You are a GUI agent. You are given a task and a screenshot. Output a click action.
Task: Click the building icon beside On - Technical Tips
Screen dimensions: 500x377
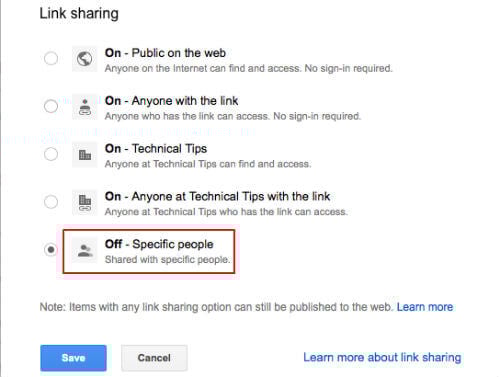click(85, 155)
